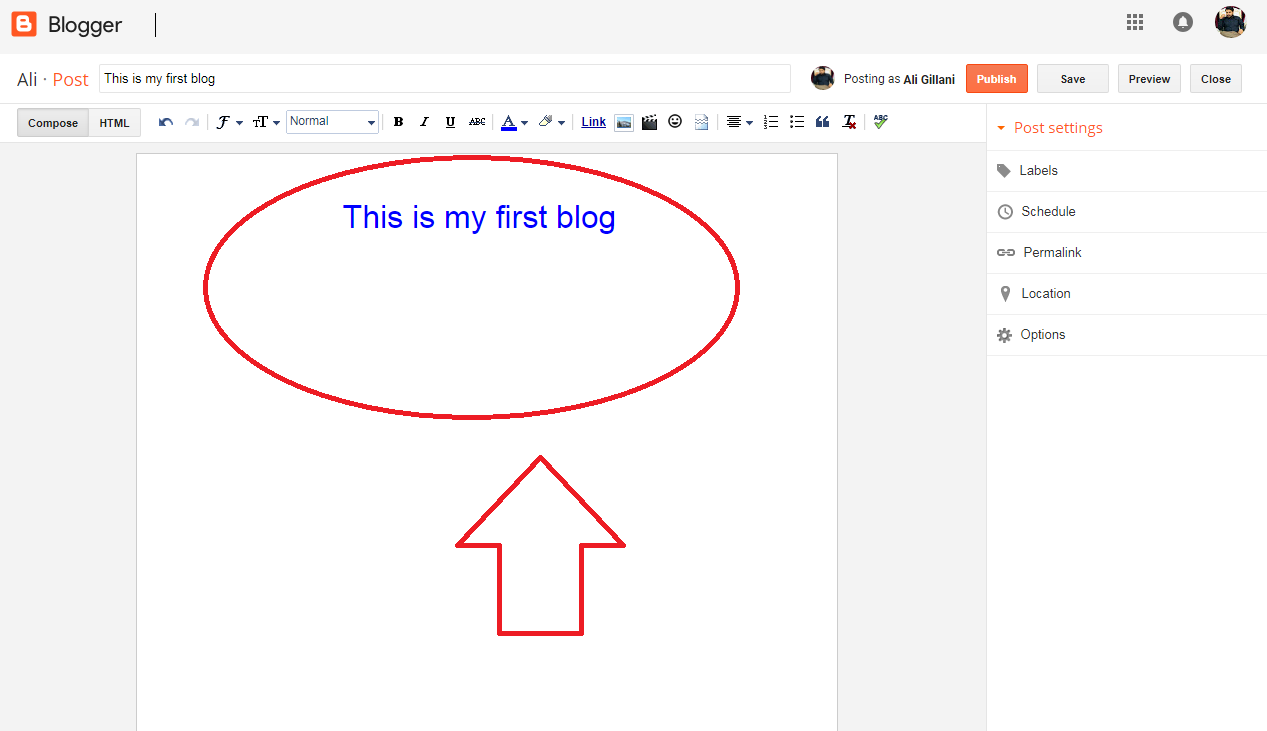Viewport: 1267px width, 731px height.
Task: Undo the last edit
Action: pyautogui.click(x=165, y=121)
